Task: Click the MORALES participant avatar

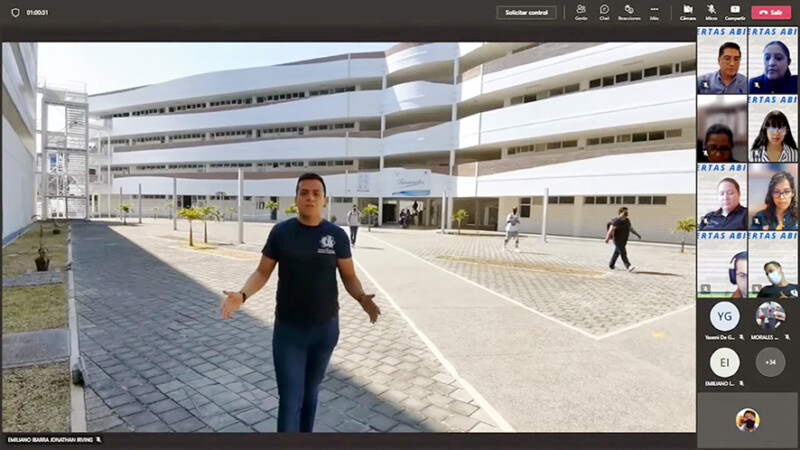Action: point(770,317)
